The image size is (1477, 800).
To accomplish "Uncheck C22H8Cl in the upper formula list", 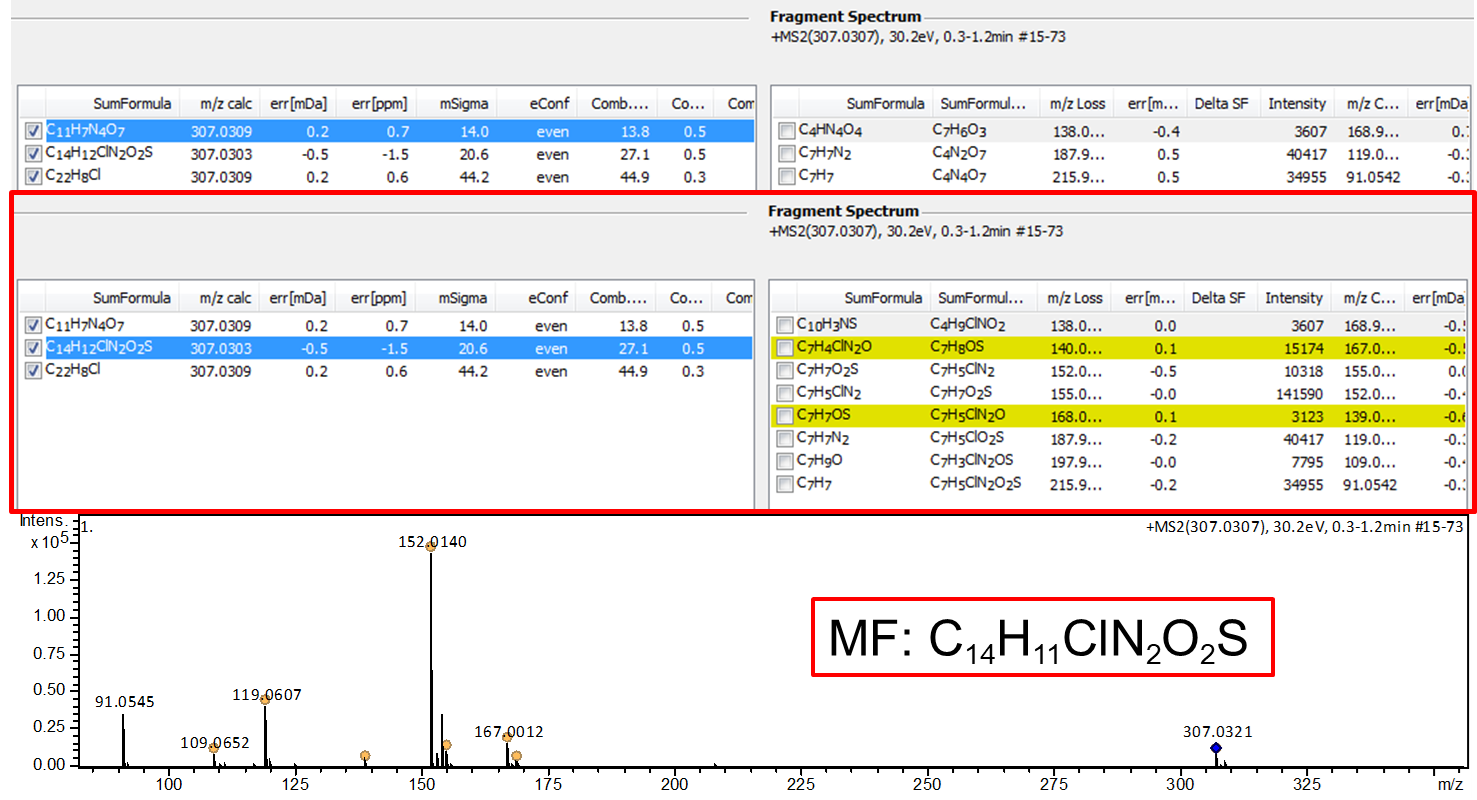I will 33,177.
